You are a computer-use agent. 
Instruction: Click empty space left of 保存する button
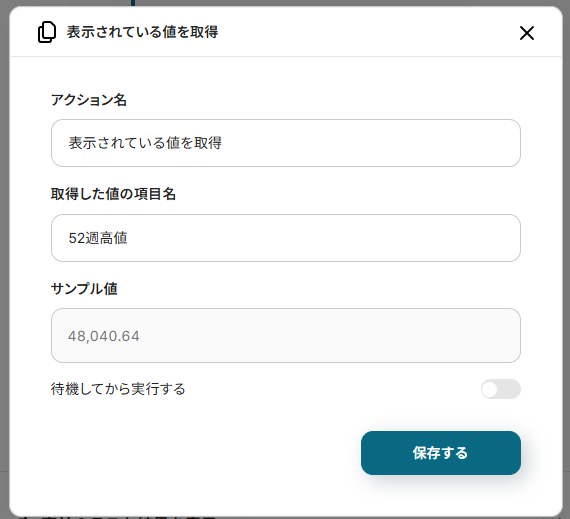pos(204,453)
